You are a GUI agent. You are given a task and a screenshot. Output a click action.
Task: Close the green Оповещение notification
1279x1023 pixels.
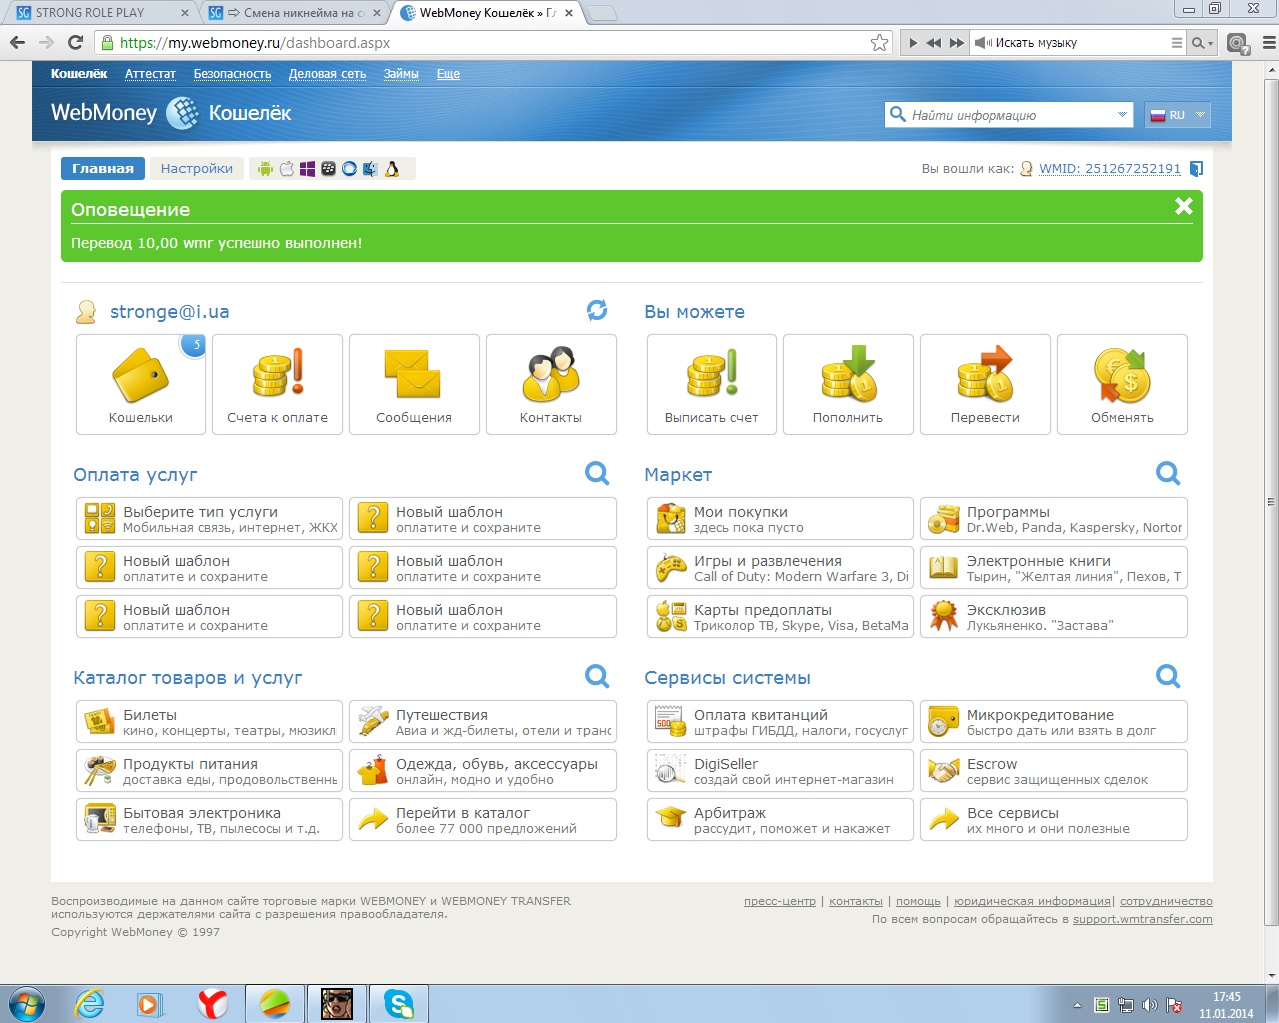point(1184,206)
